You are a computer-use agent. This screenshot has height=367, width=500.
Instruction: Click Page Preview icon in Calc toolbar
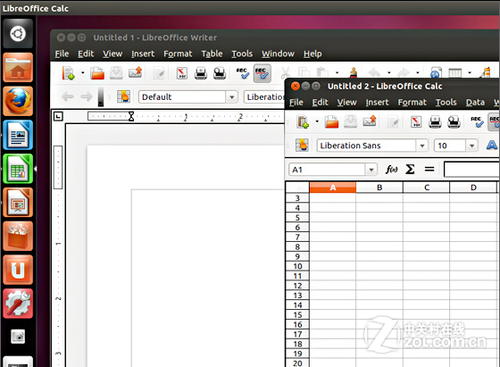[x=454, y=122]
